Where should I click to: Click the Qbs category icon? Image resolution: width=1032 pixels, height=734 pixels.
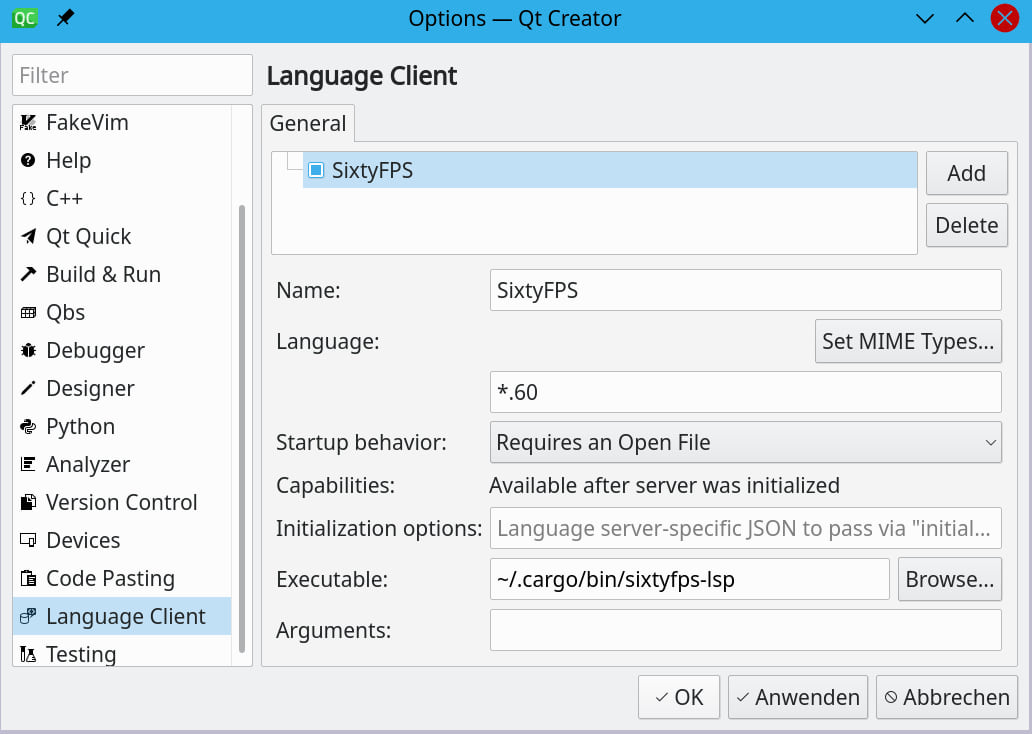tap(28, 312)
